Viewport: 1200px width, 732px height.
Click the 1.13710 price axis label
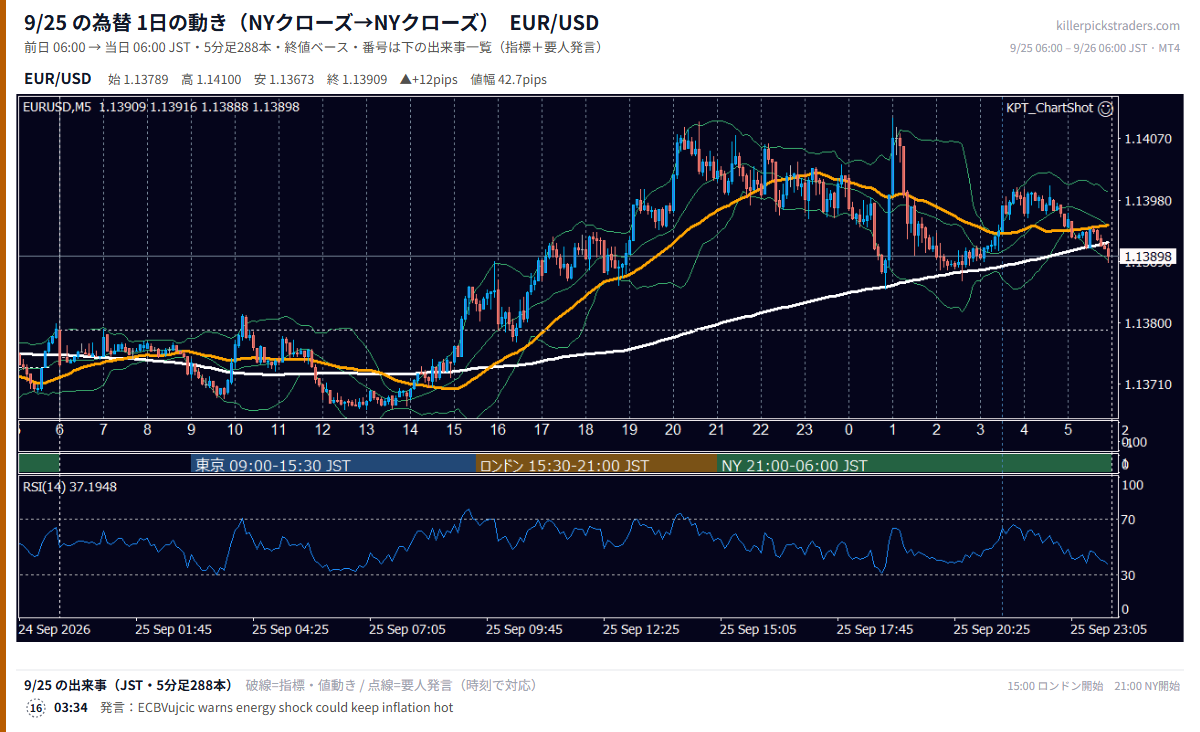pyautogui.click(x=1147, y=384)
